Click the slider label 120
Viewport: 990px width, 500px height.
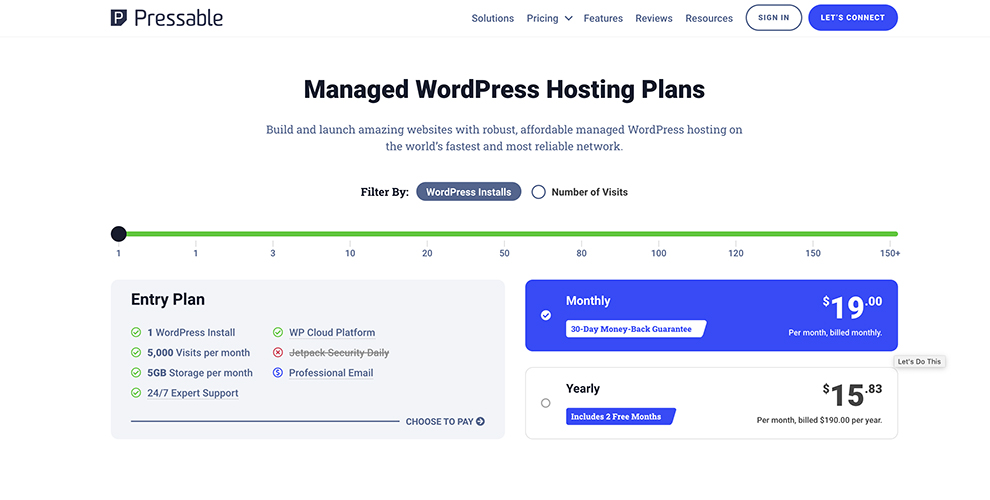coord(736,253)
